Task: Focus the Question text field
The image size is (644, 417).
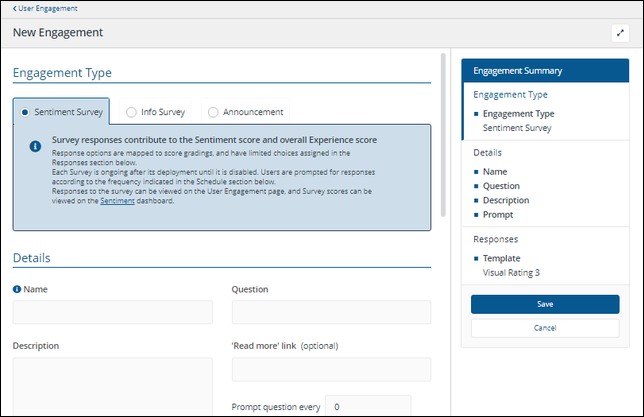Action: (x=331, y=312)
